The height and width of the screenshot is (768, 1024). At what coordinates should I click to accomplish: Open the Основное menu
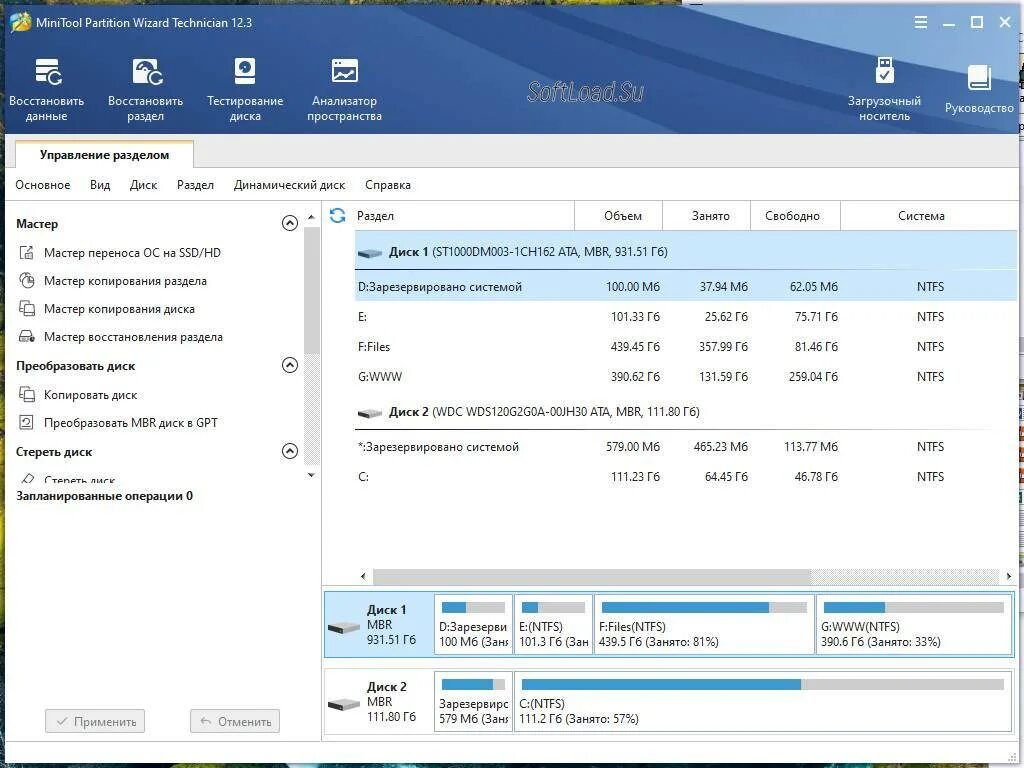coord(43,185)
